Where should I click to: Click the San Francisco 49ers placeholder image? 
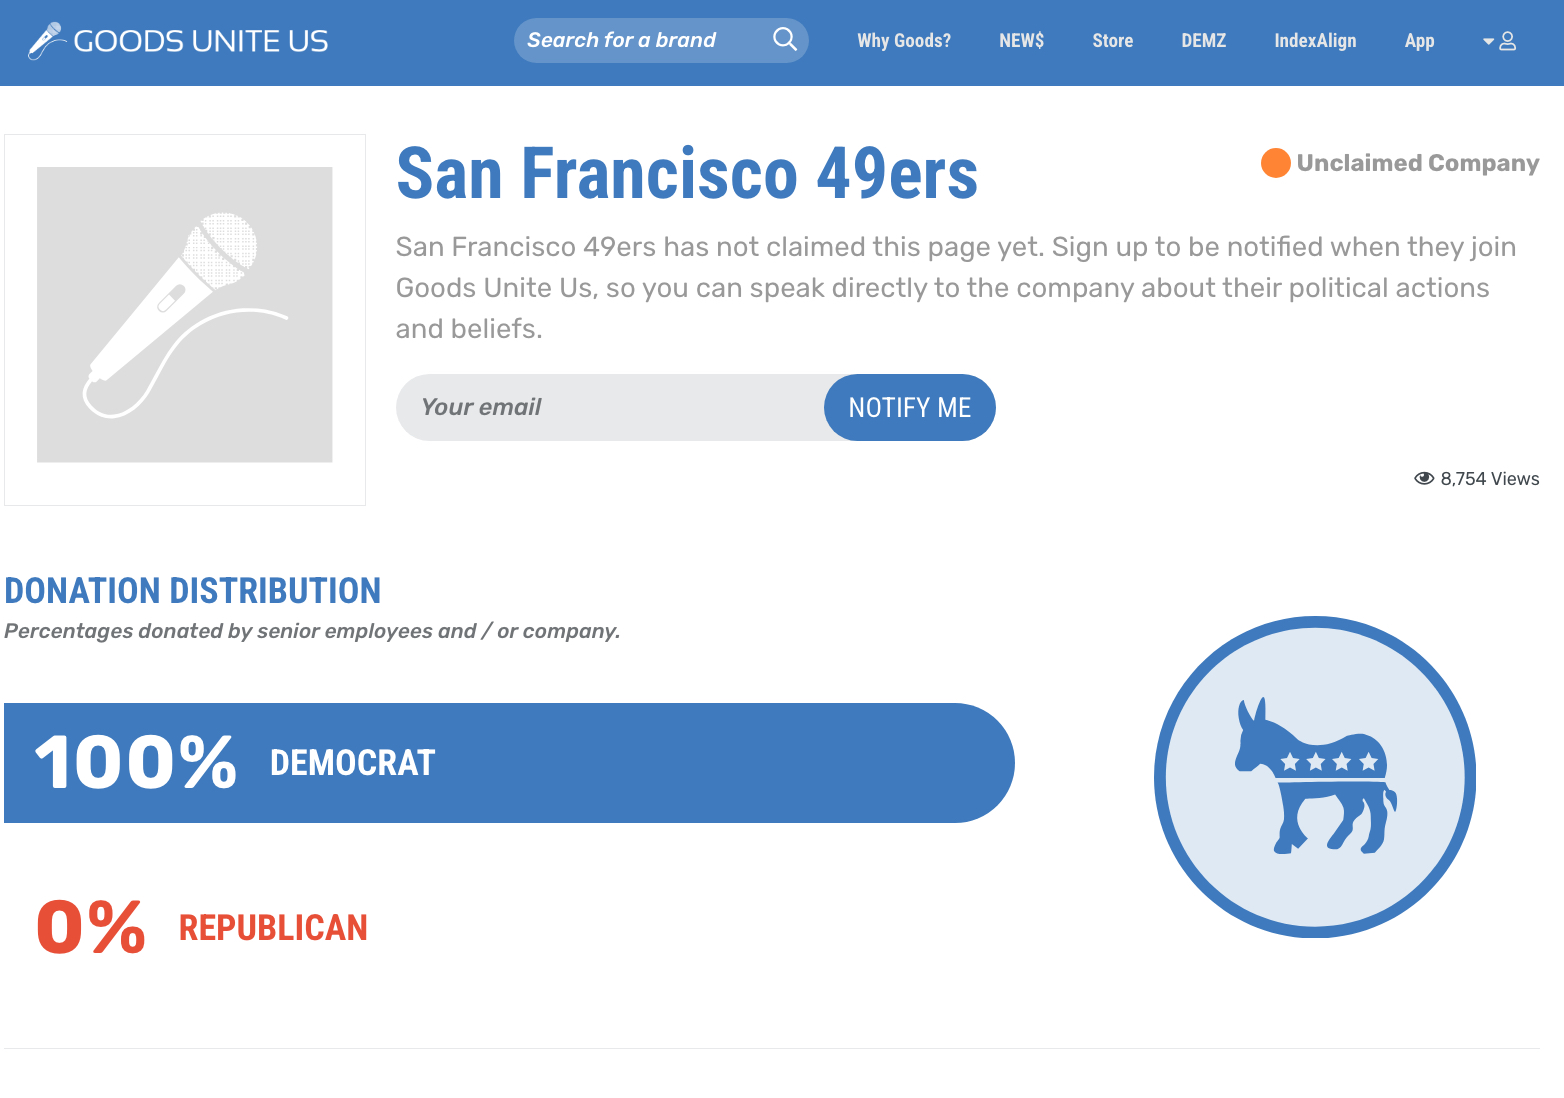pos(185,315)
